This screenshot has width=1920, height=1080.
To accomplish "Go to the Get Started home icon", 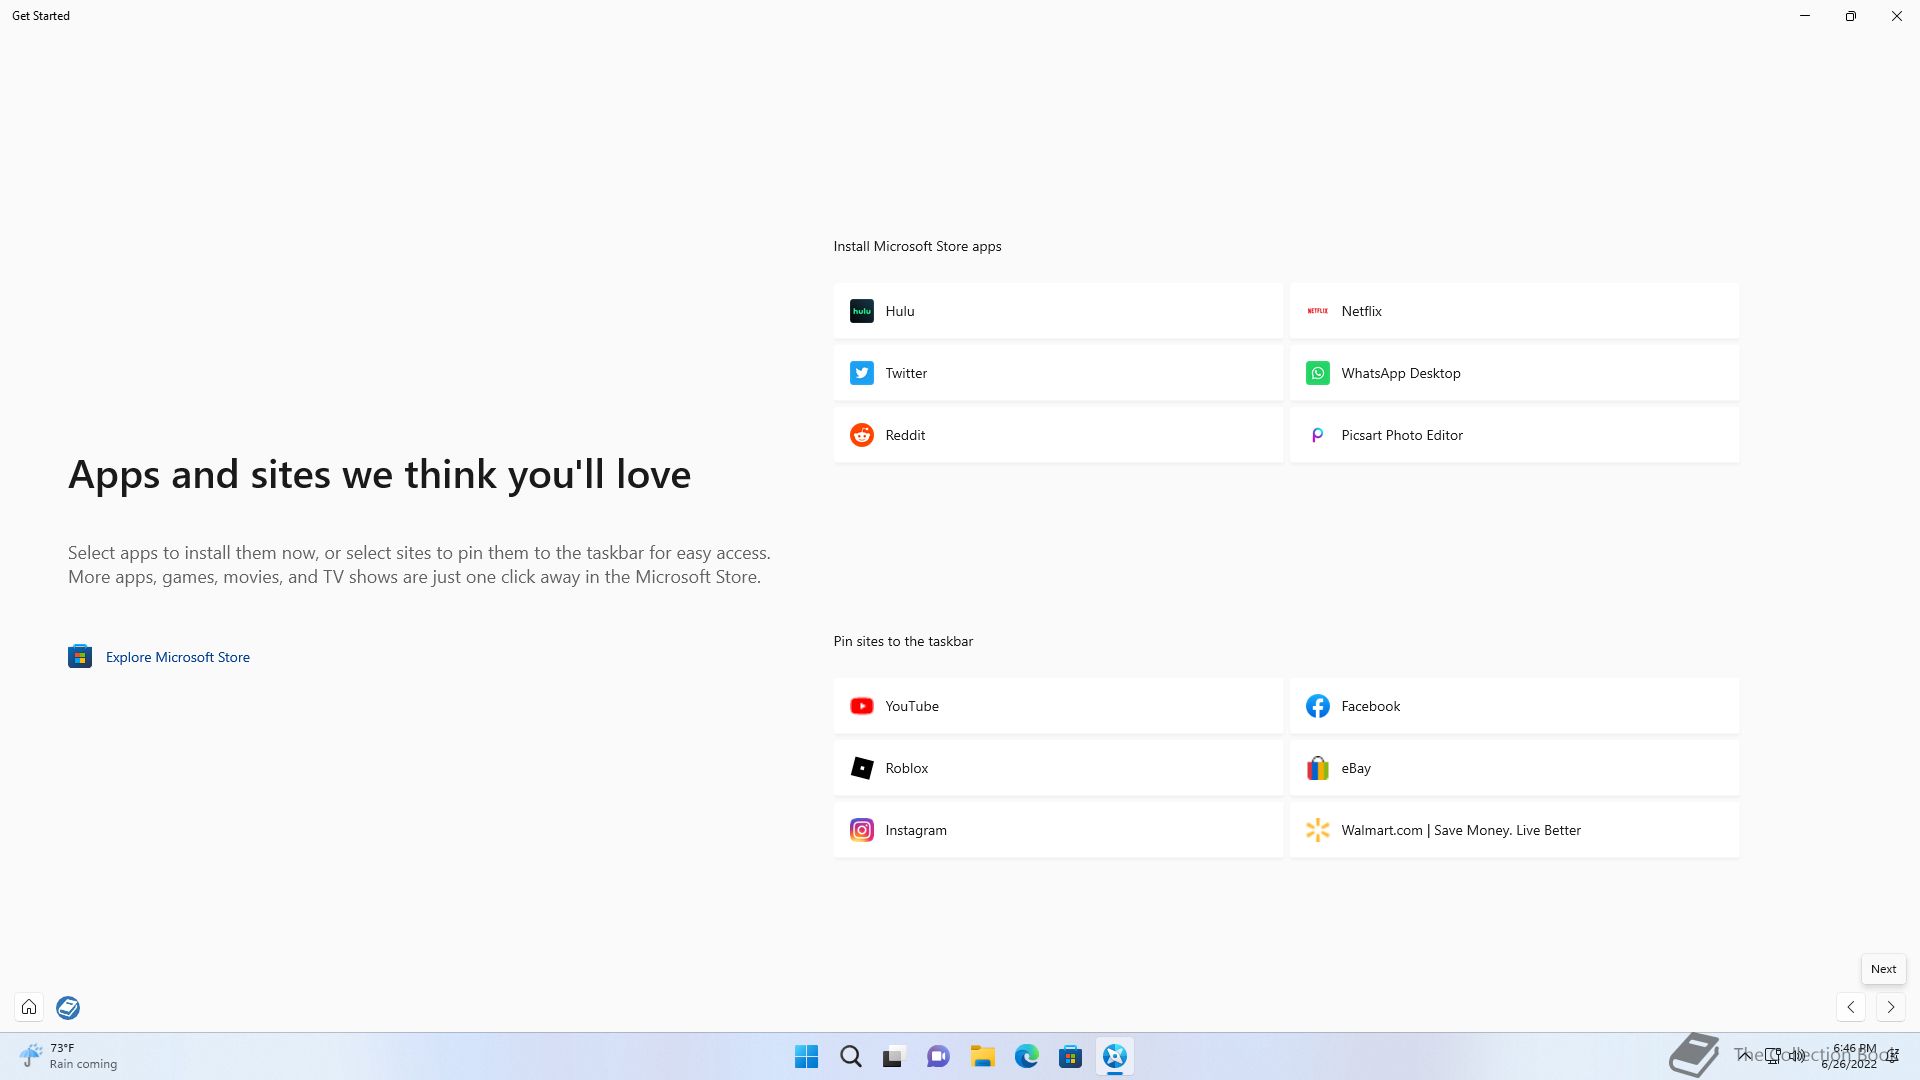I will [x=29, y=1007].
